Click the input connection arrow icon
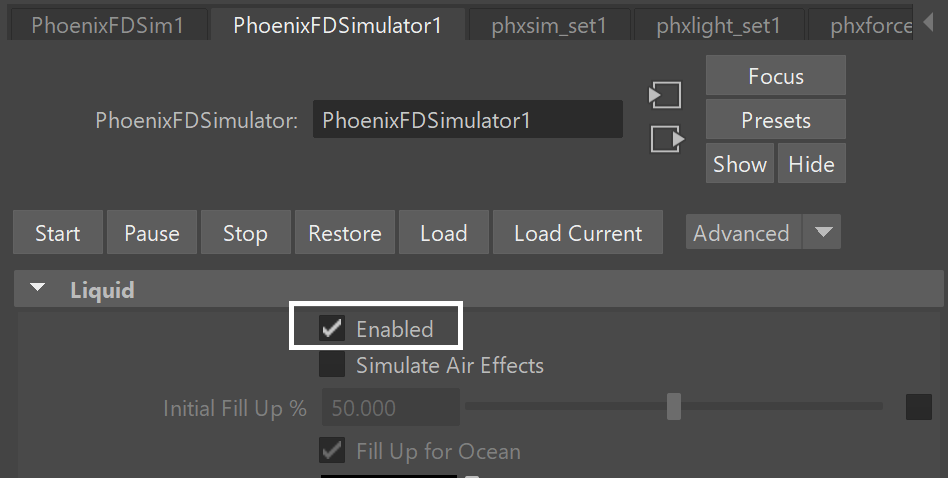 click(x=665, y=95)
